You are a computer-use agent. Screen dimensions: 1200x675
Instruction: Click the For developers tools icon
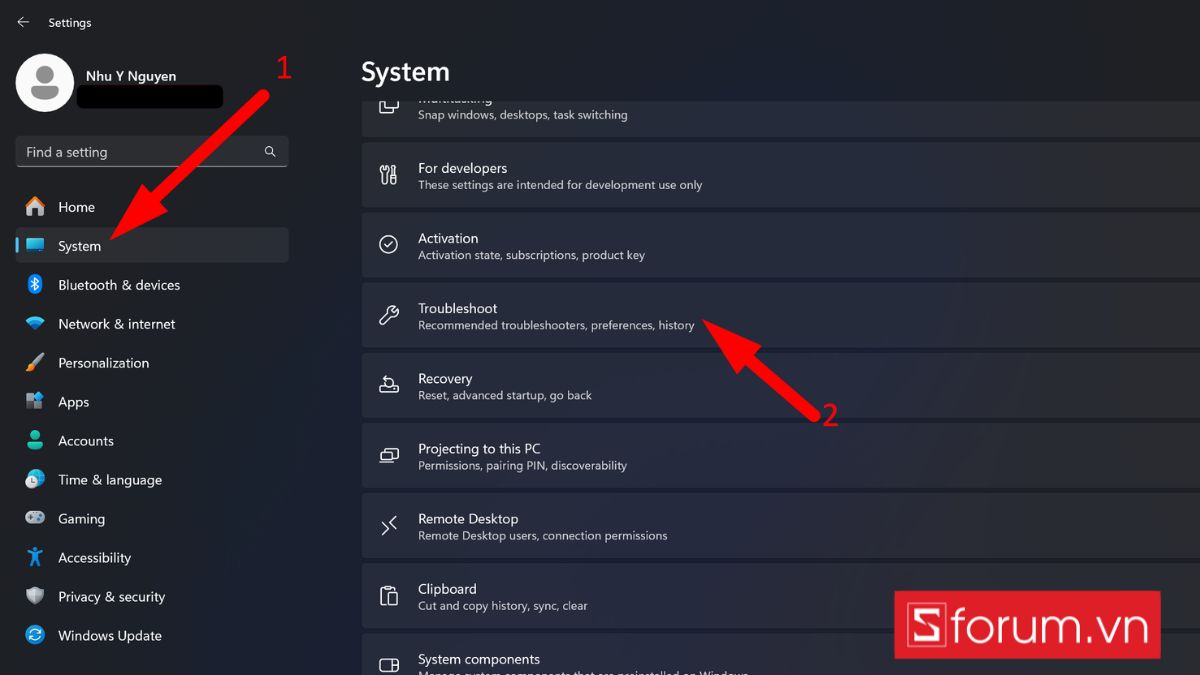click(389, 175)
